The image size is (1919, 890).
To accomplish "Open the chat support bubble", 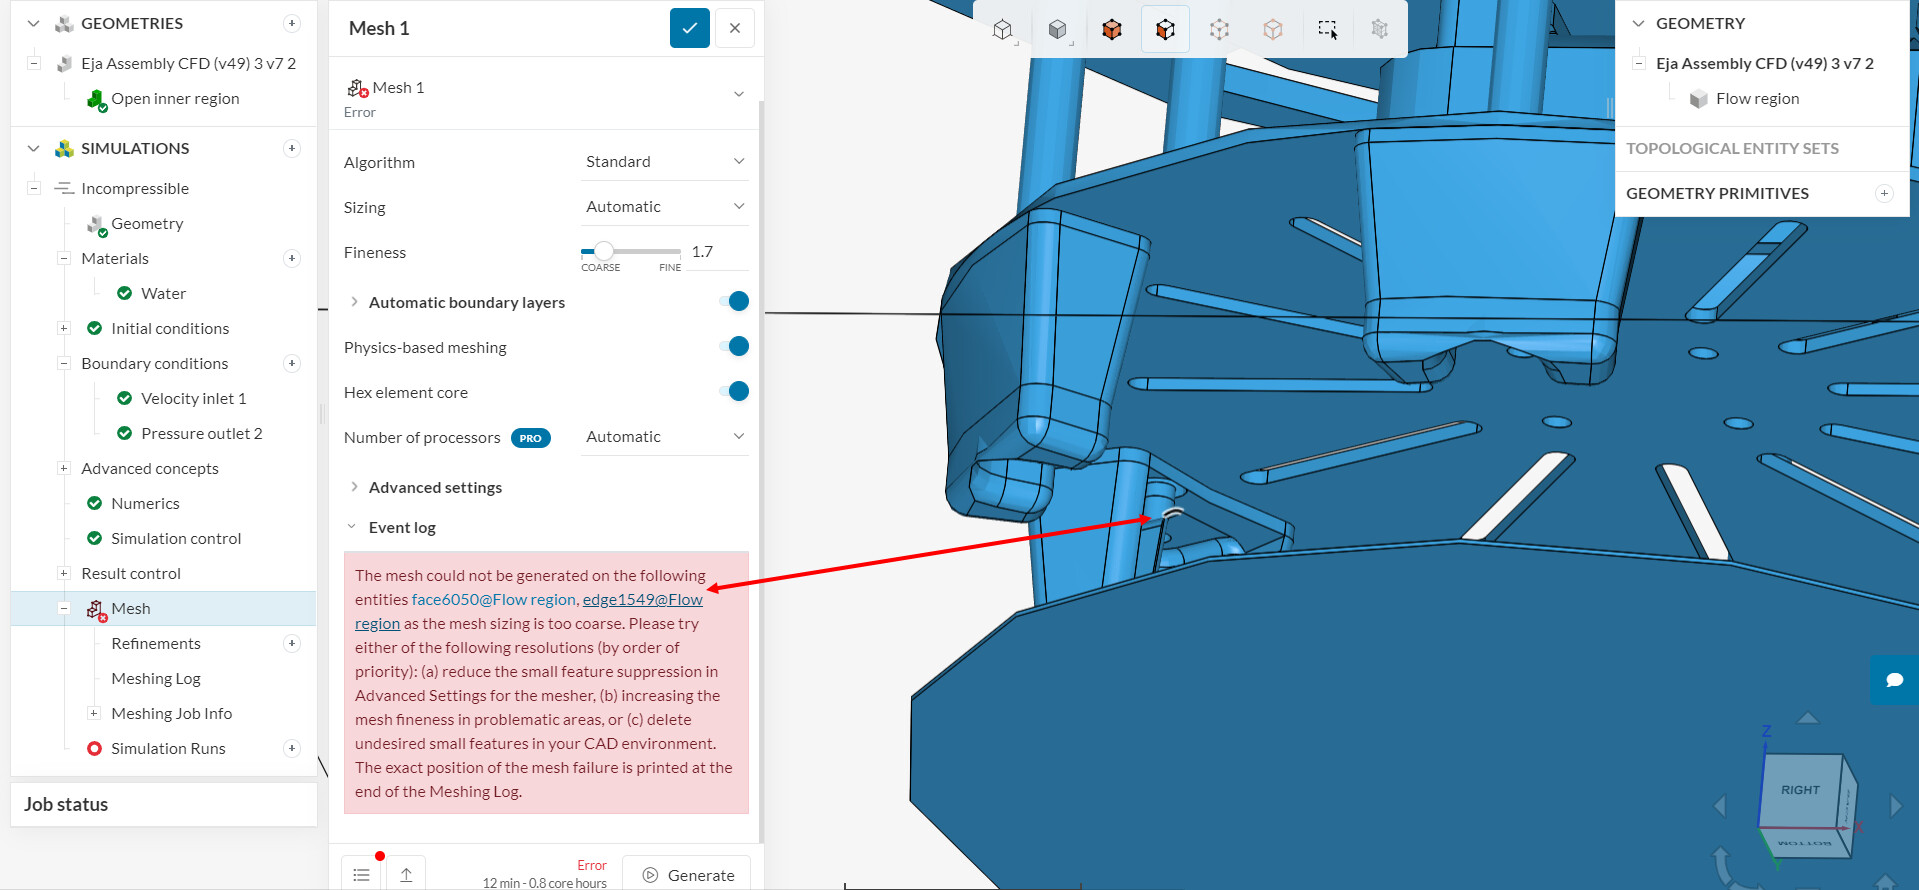I will pos(1893,680).
